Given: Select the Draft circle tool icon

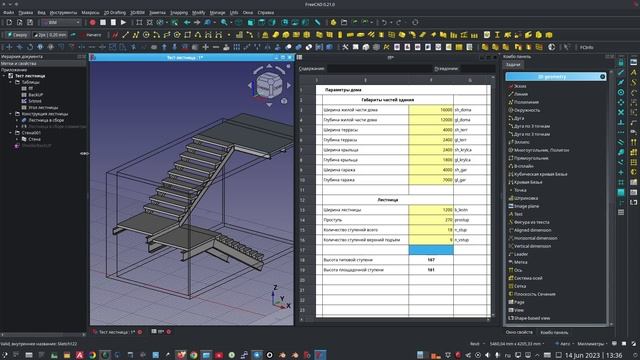Looking at the screenshot, I should pyautogui.click(x=146, y=35).
